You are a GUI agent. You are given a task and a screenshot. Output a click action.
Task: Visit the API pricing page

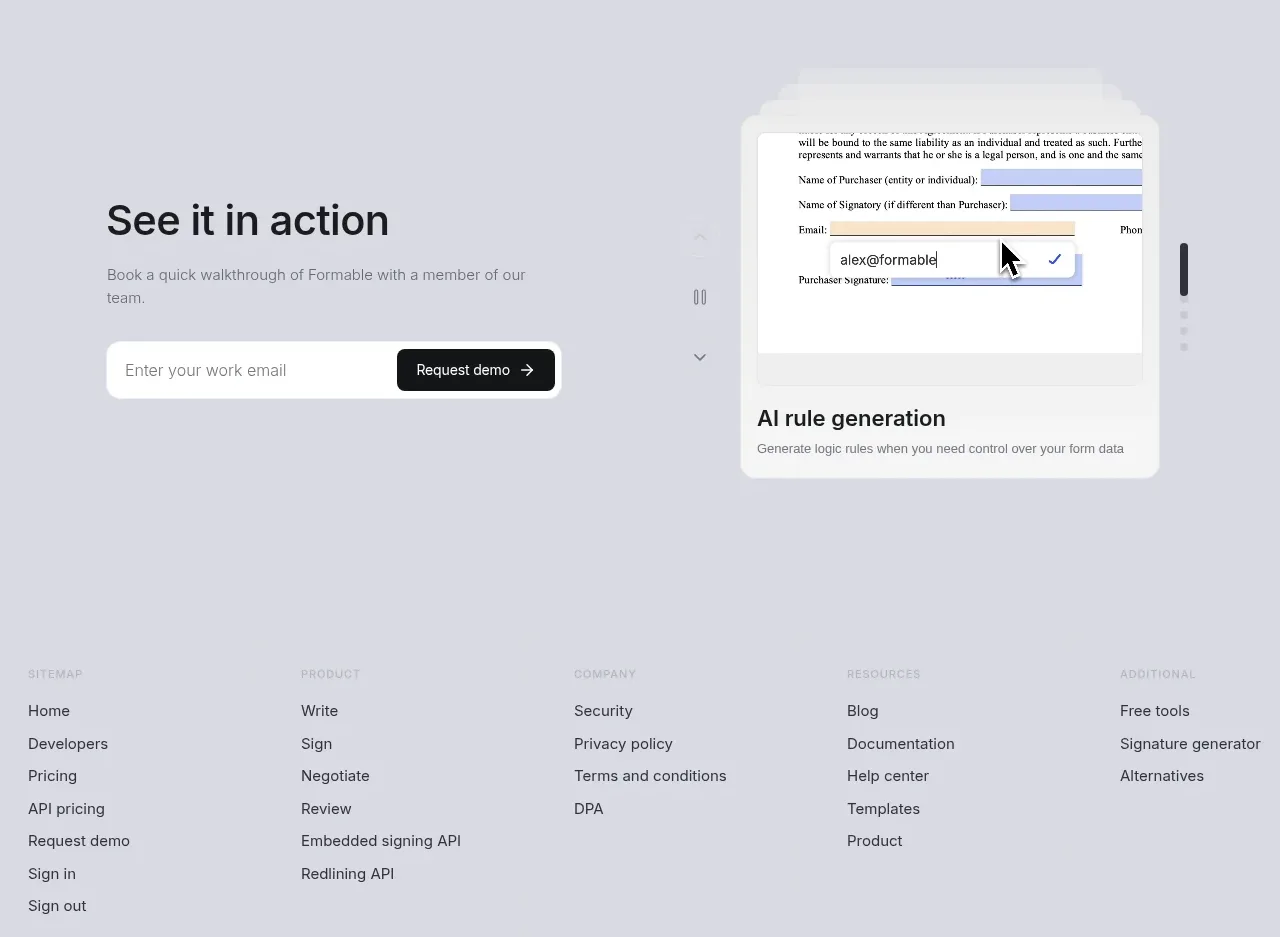click(x=66, y=809)
